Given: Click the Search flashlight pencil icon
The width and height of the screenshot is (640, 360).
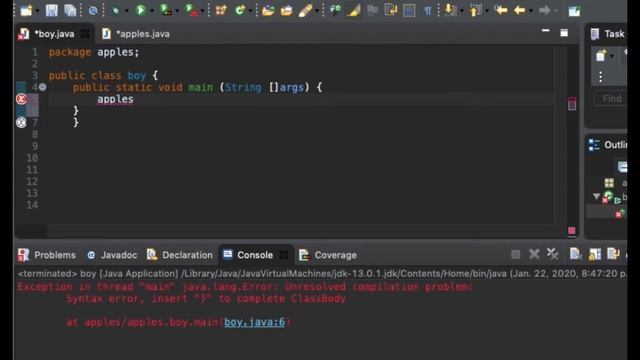Looking at the screenshot, I should click(306, 10).
